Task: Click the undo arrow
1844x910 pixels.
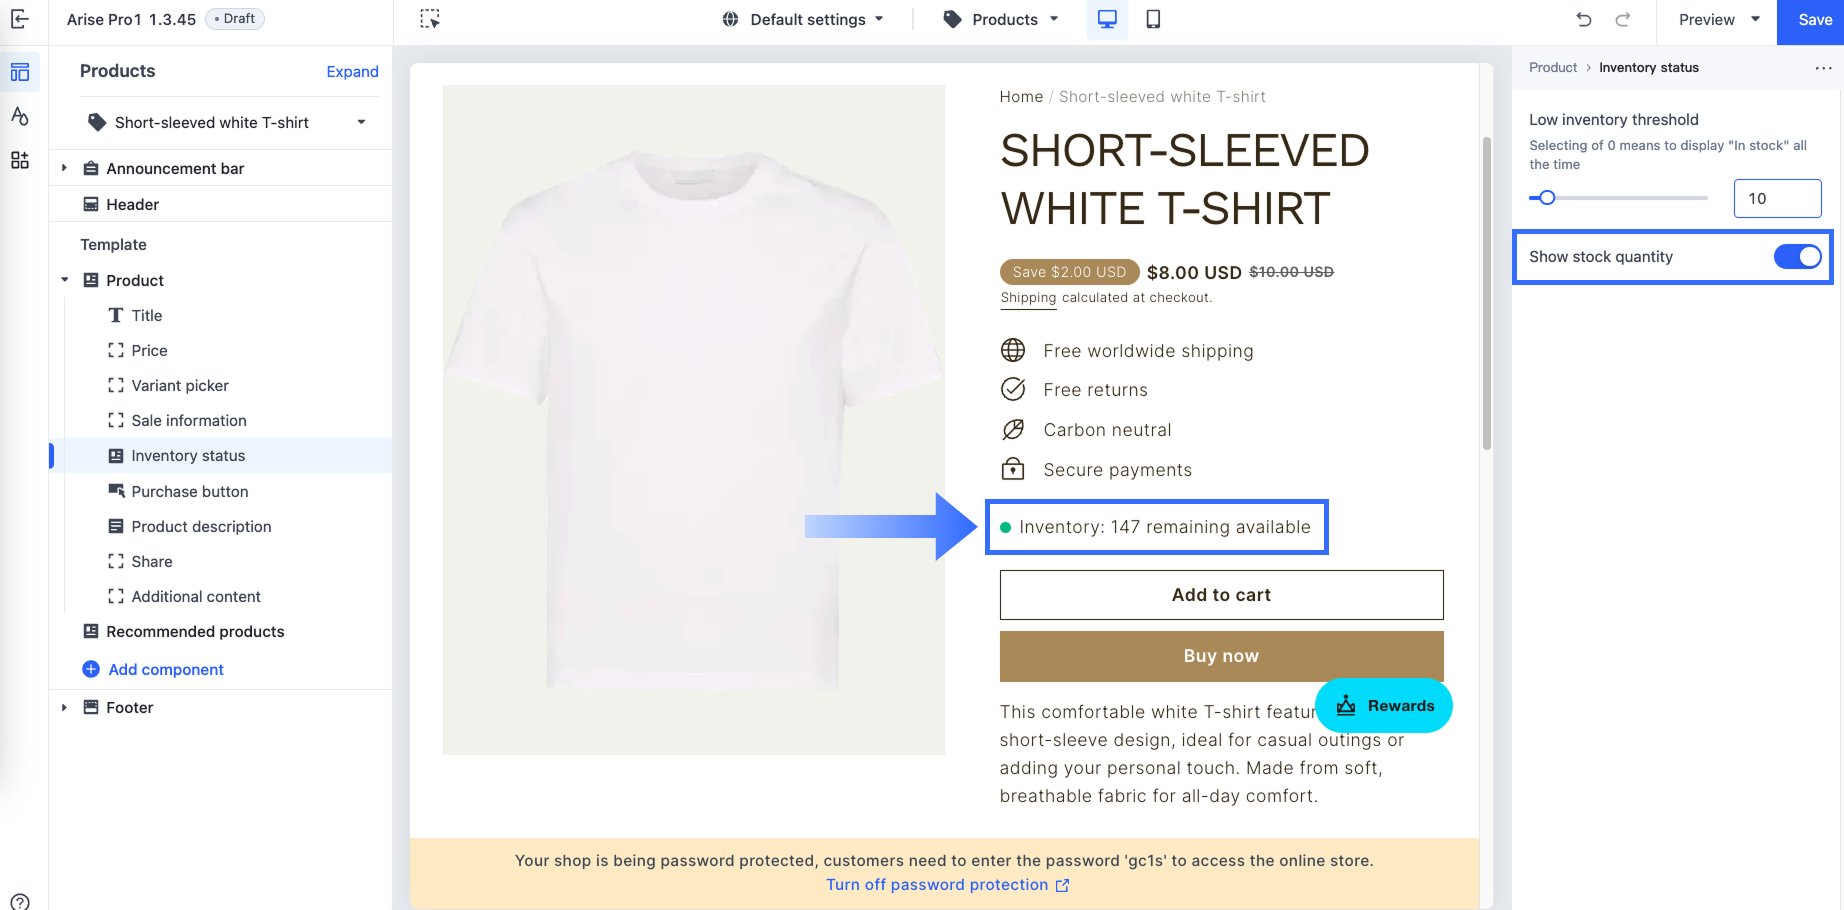Action: (x=1584, y=19)
